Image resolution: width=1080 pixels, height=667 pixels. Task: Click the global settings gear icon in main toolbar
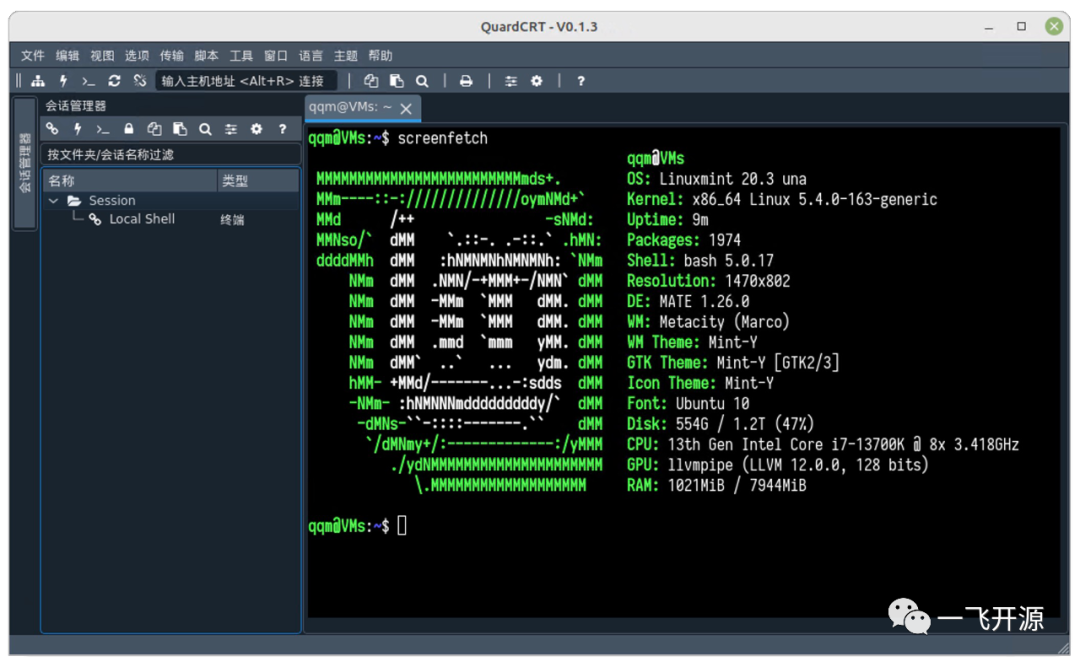pos(537,81)
